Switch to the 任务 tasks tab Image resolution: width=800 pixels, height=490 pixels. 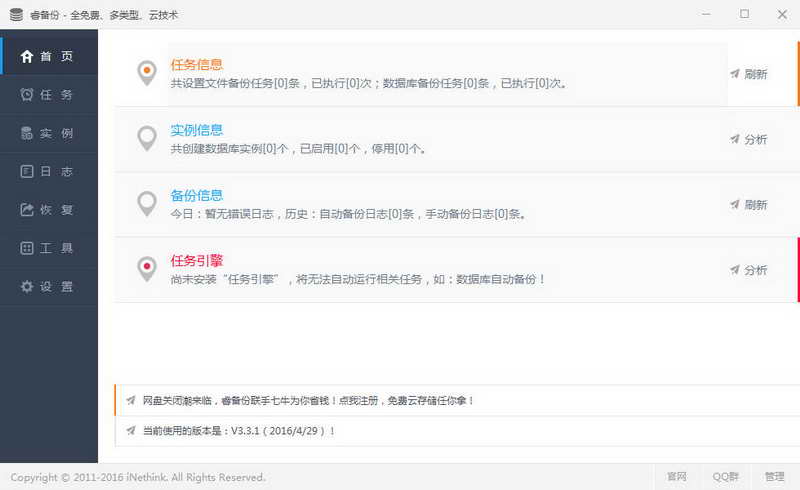tap(49, 95)
